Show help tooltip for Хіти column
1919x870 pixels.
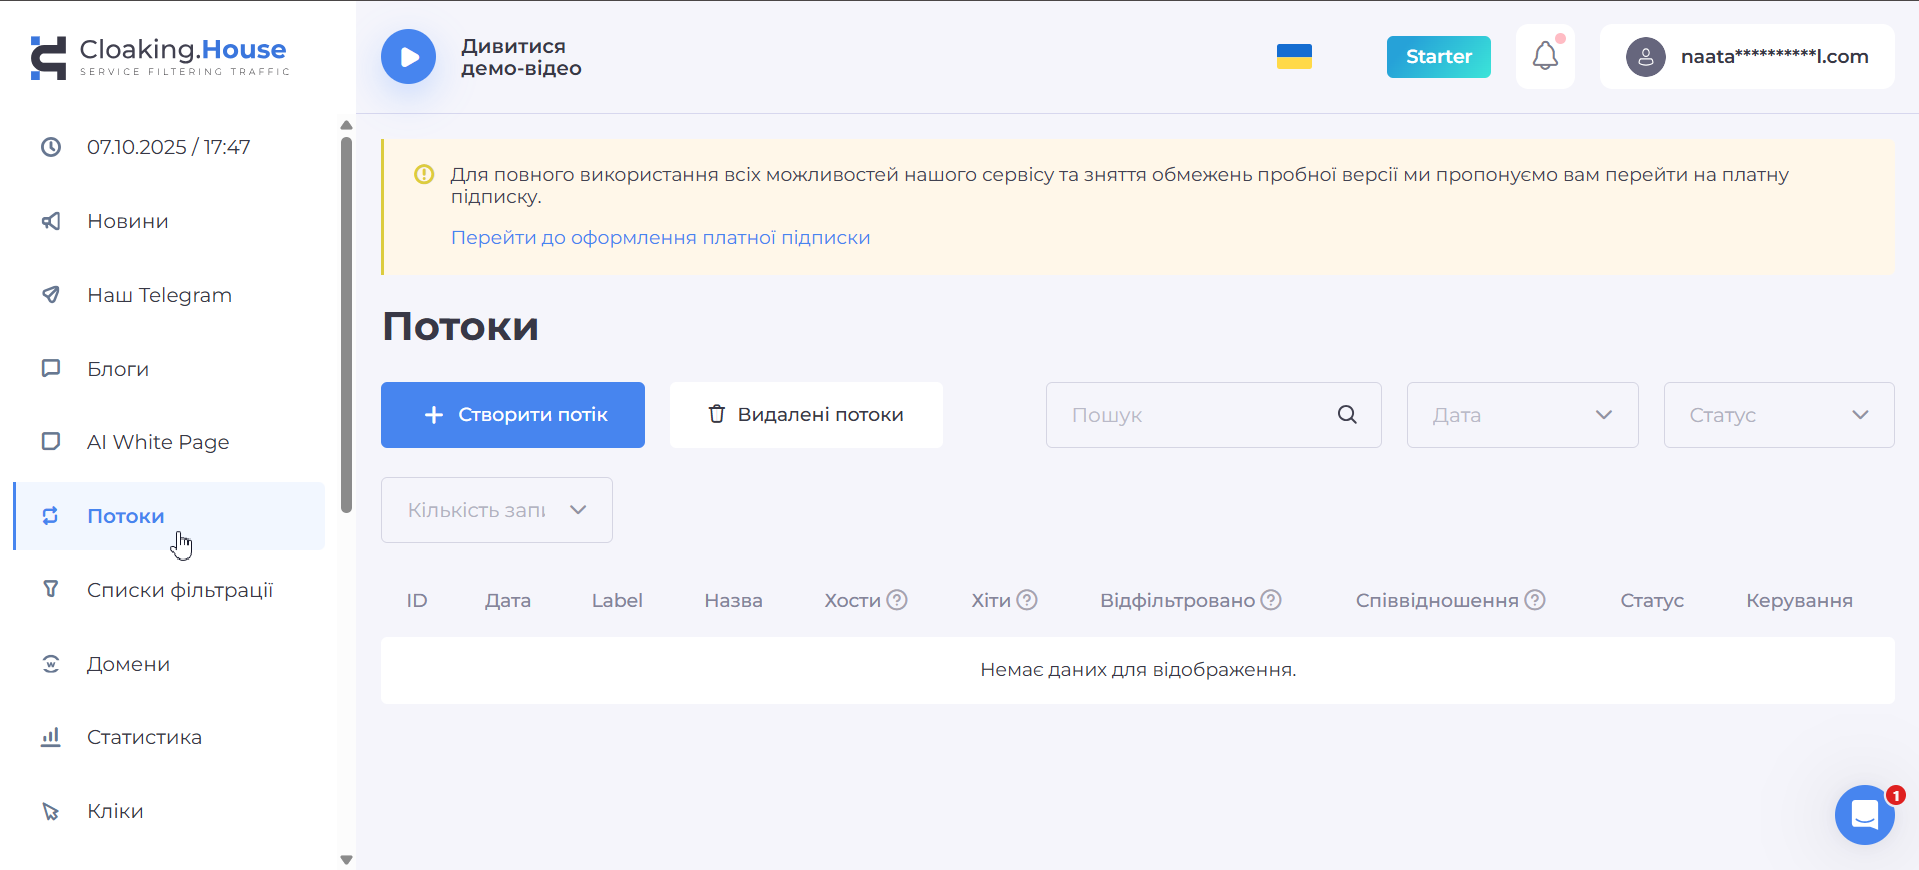click(1027, 600)
